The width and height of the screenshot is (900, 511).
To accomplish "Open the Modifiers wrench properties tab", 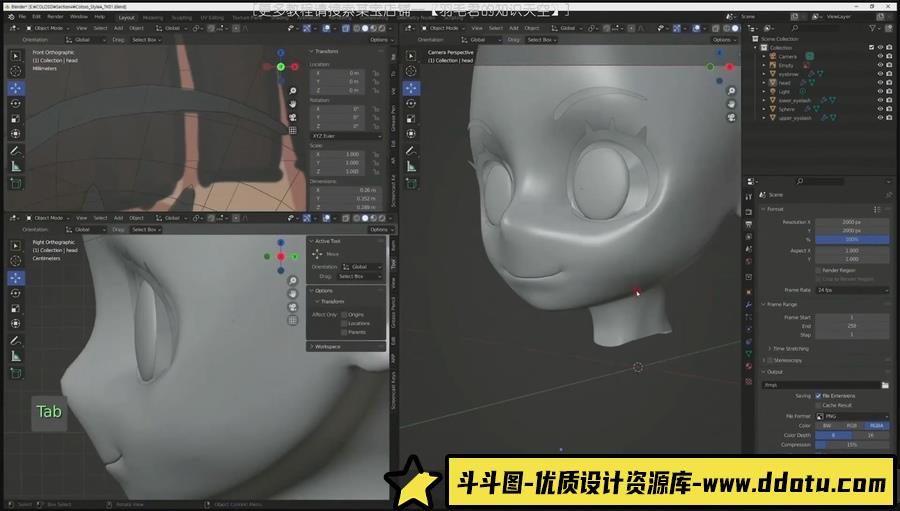I will tap(748, 304).
